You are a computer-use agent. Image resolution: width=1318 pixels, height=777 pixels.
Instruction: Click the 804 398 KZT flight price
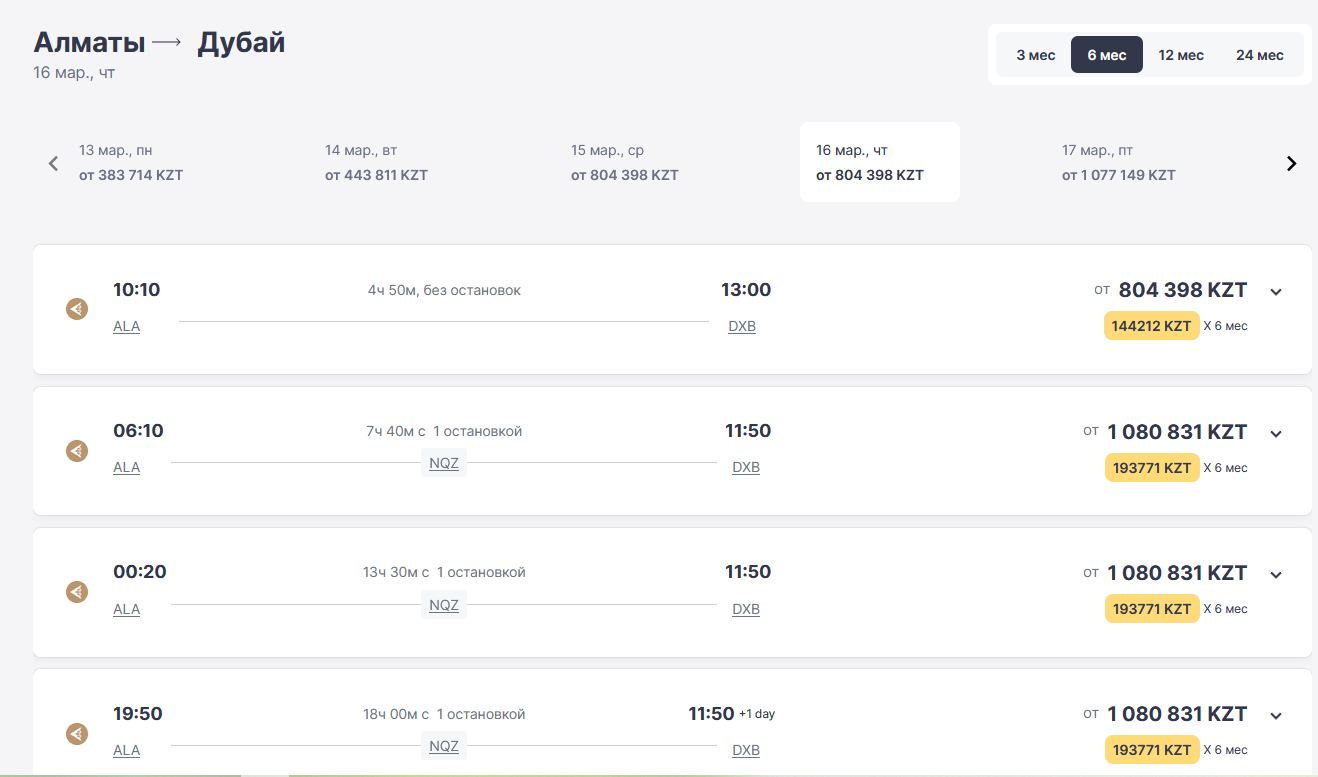point(1182,290)
